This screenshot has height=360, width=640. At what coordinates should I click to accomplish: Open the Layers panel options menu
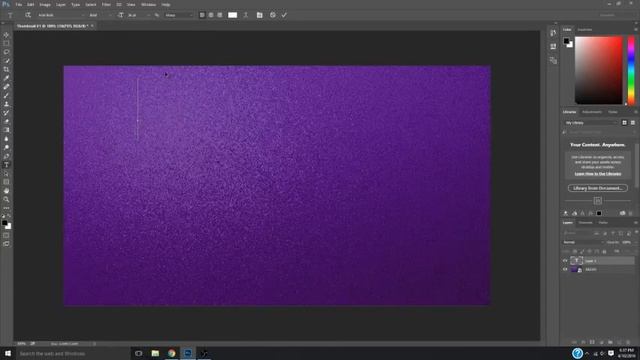click(x=636, y=223)
